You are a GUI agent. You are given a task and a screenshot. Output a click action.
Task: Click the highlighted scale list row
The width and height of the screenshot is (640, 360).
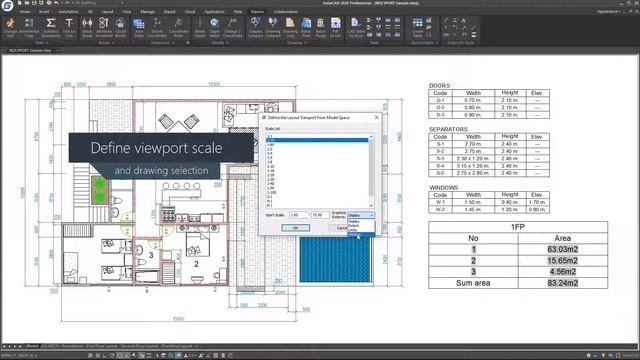pos(317,140)
